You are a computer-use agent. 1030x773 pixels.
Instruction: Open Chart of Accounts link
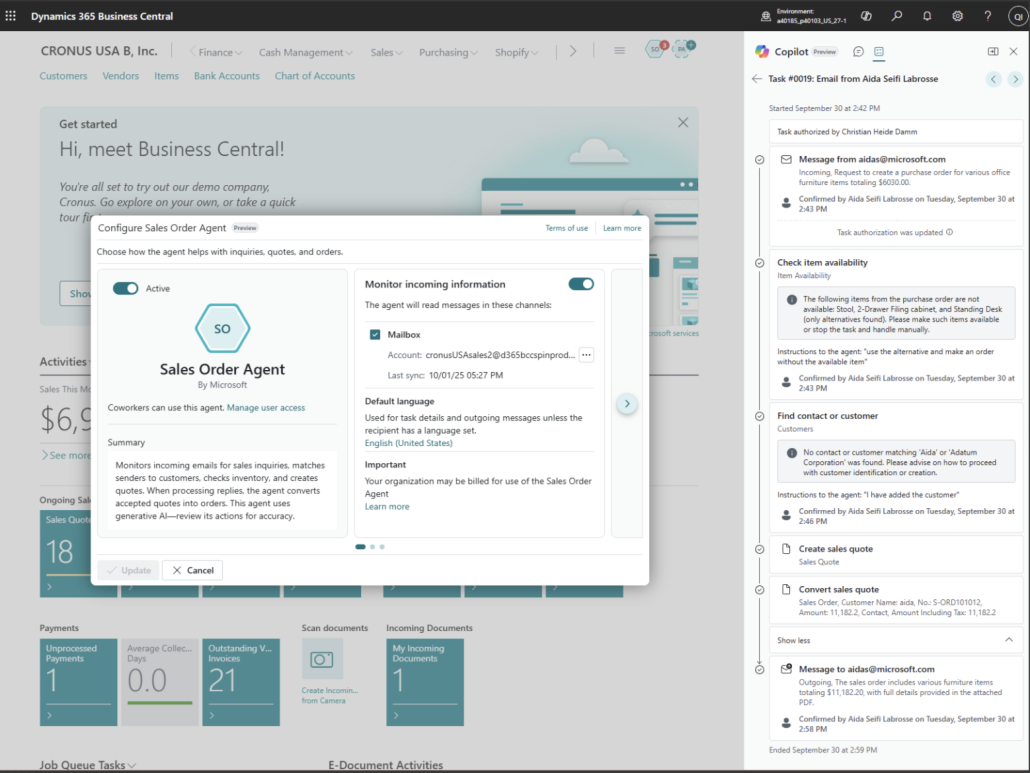[x=315, y=76]
